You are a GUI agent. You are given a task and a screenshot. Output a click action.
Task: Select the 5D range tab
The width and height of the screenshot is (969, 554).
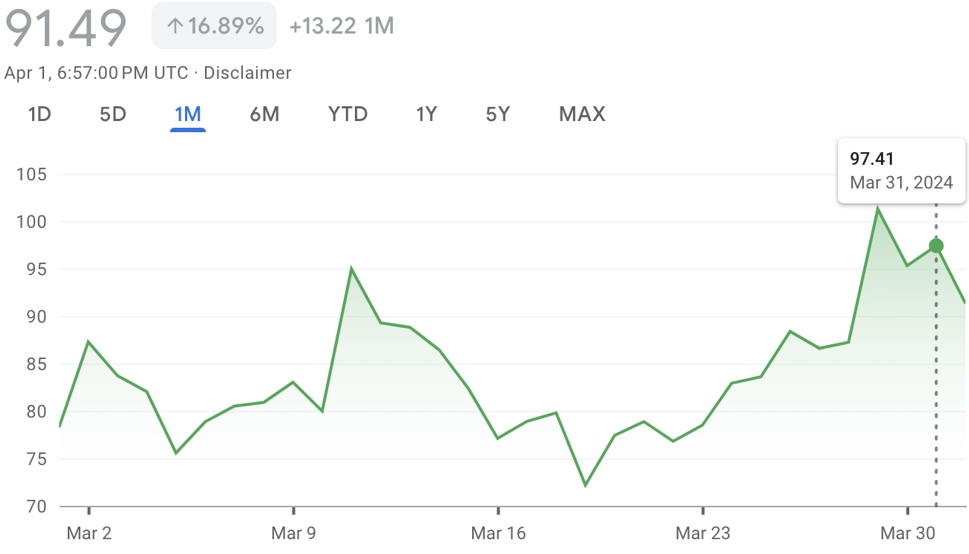113,114
